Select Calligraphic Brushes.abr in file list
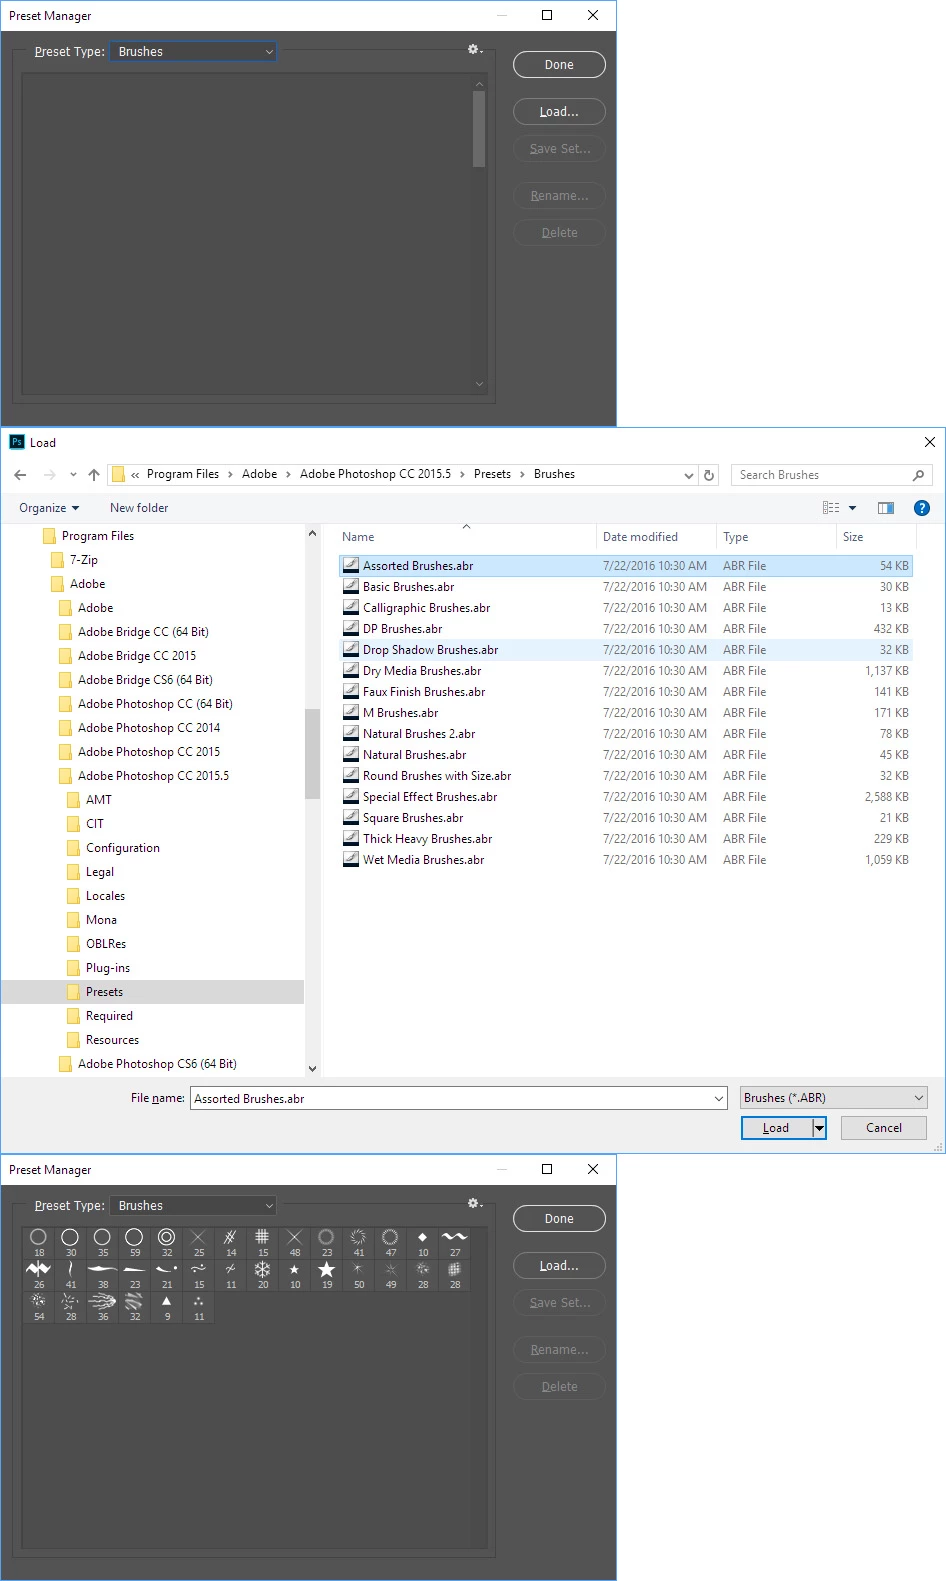 click(625, 608)
